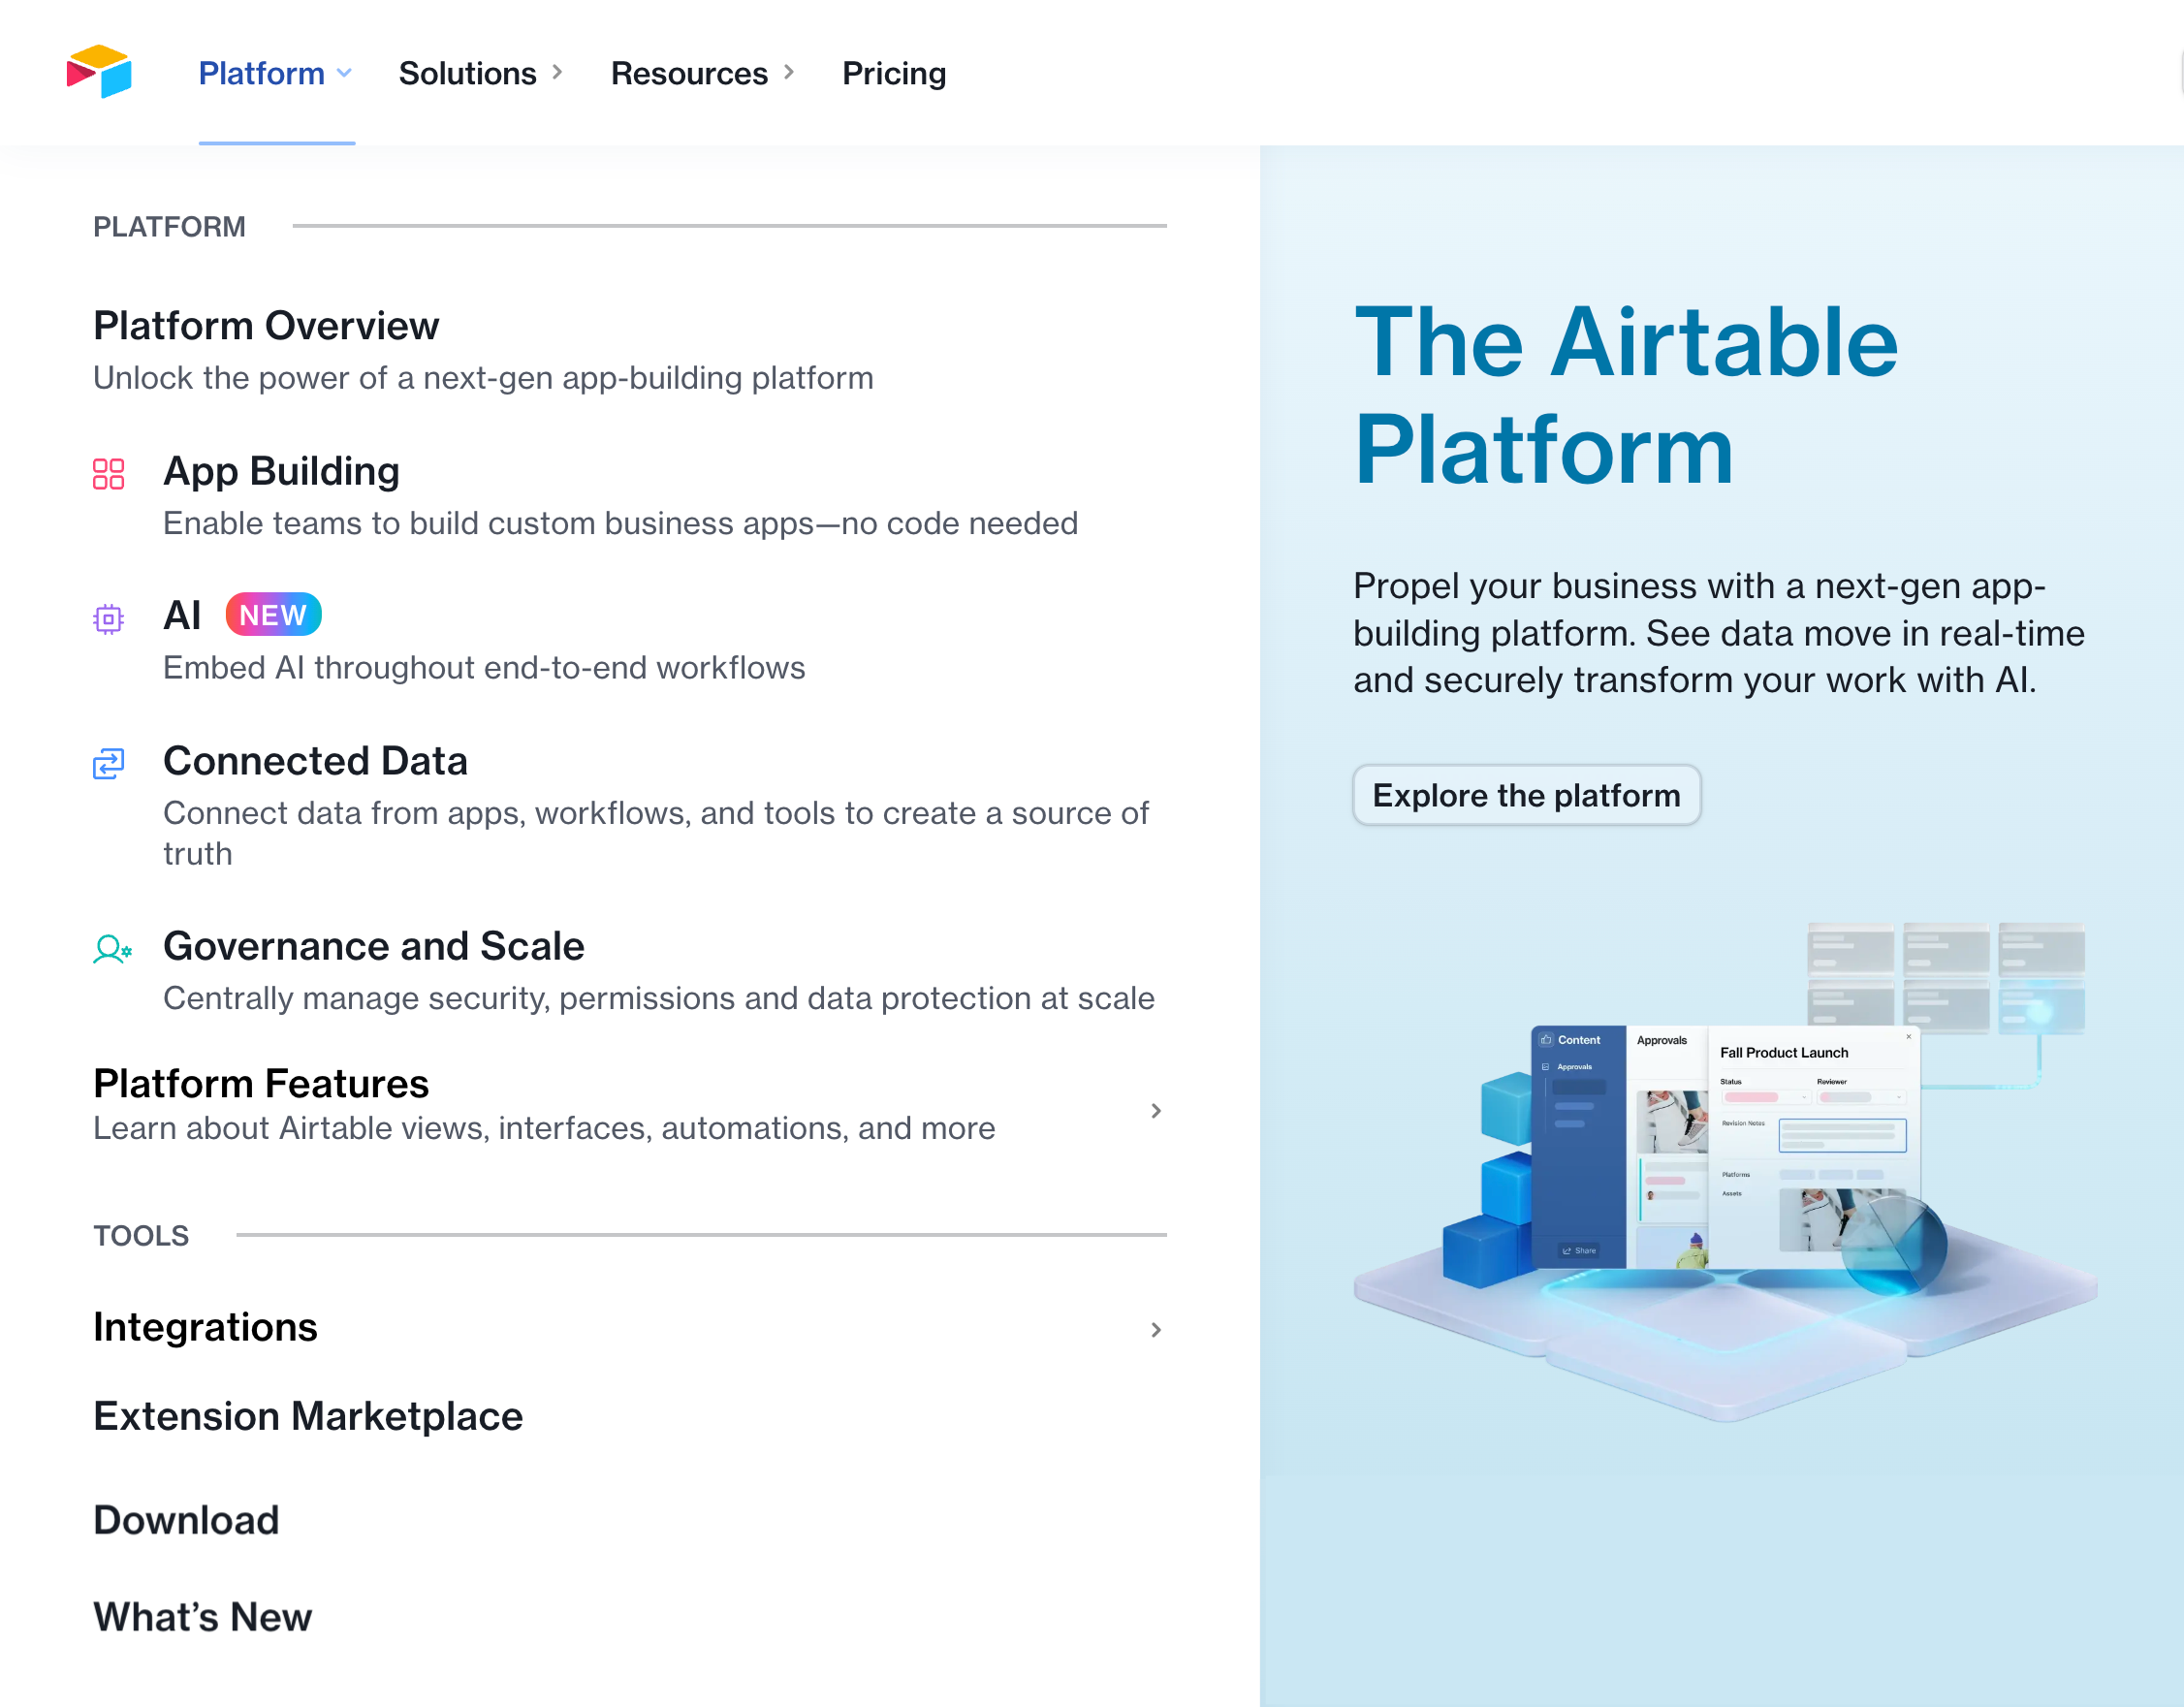Click the AI chip icon
Screen dimensions: 2184x1707
coord(108,619)
